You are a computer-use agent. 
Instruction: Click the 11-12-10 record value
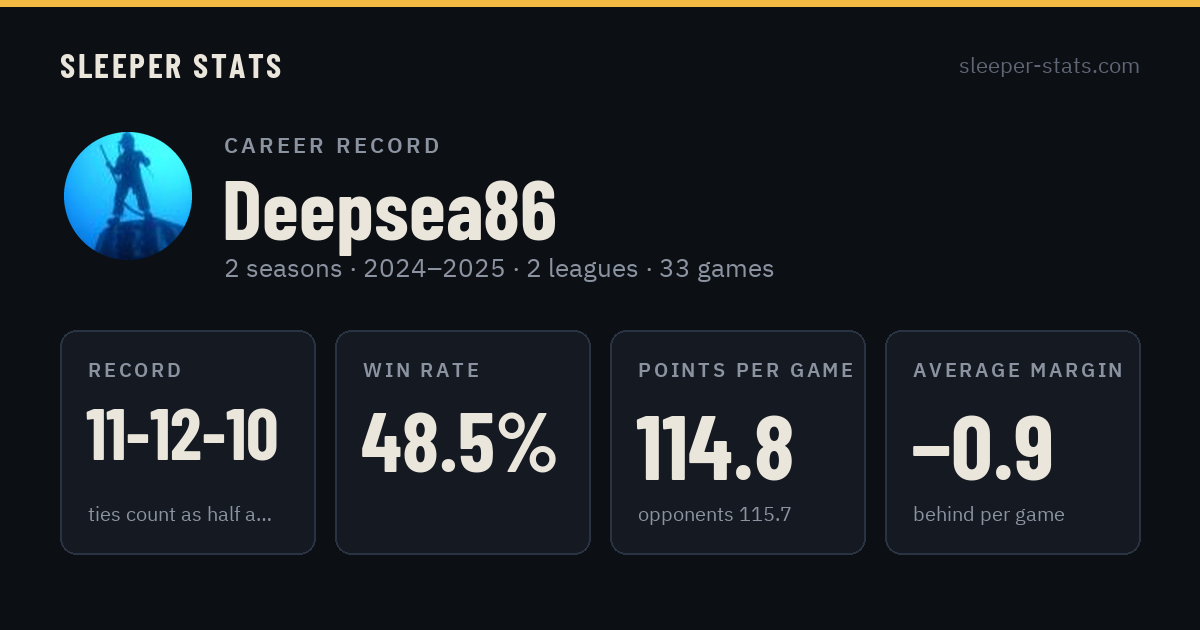[182, 436]
